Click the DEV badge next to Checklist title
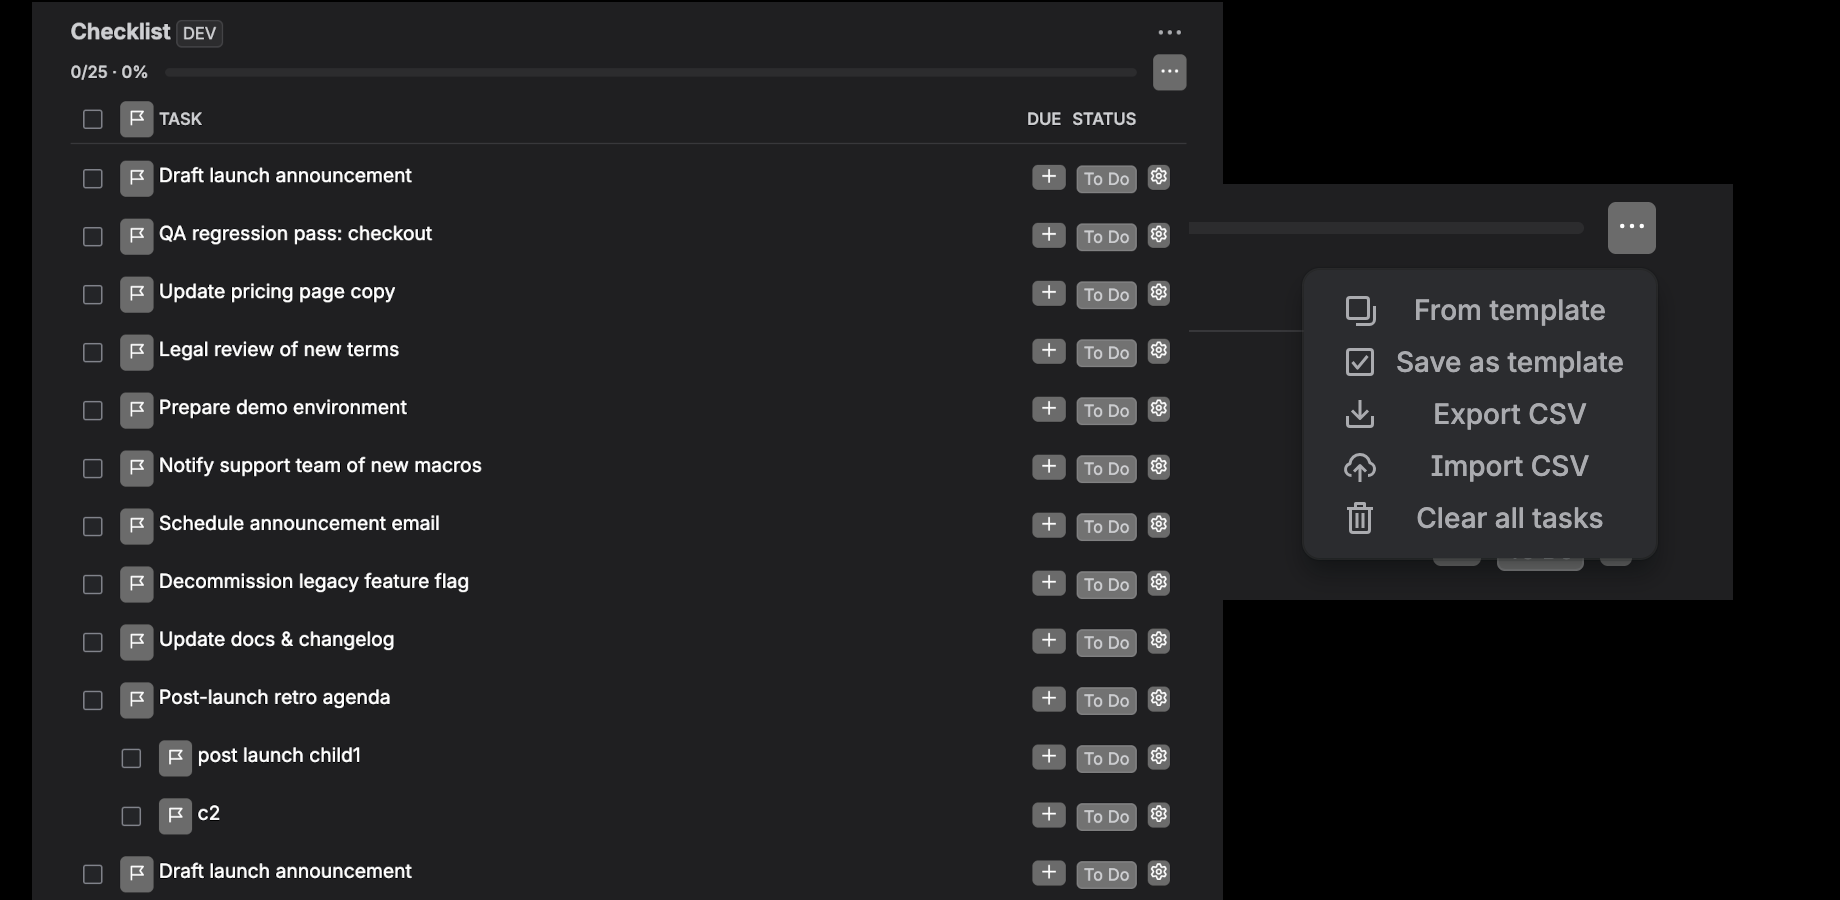 (200, 33)
